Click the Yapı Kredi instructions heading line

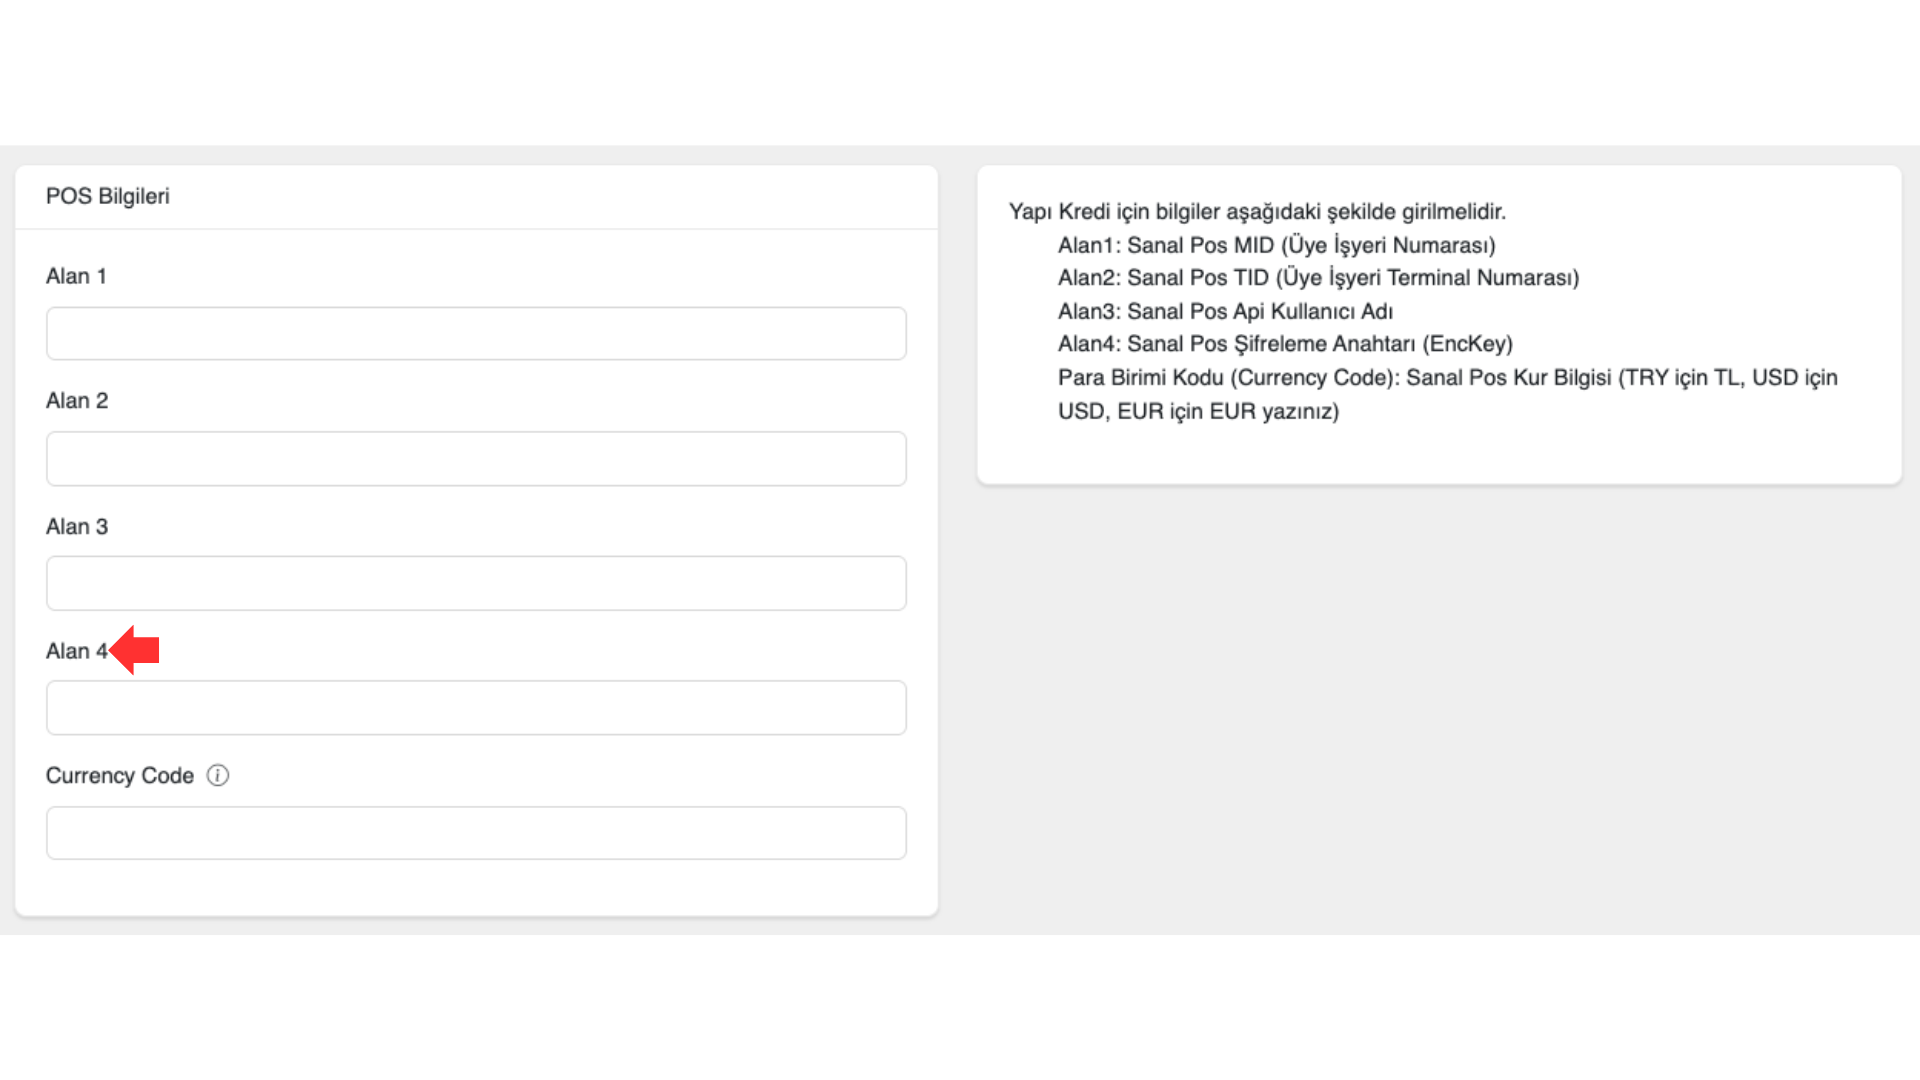(x=1257, y=212)
